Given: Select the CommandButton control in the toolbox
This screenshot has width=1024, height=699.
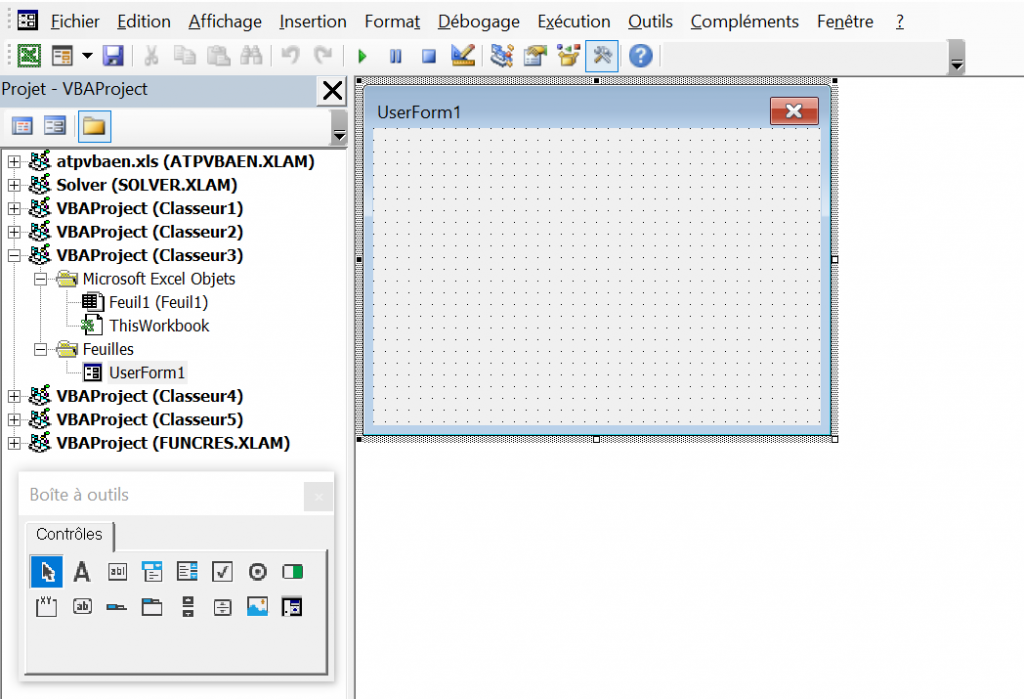Looking at the screenshot, I should (x=81, y=606).
